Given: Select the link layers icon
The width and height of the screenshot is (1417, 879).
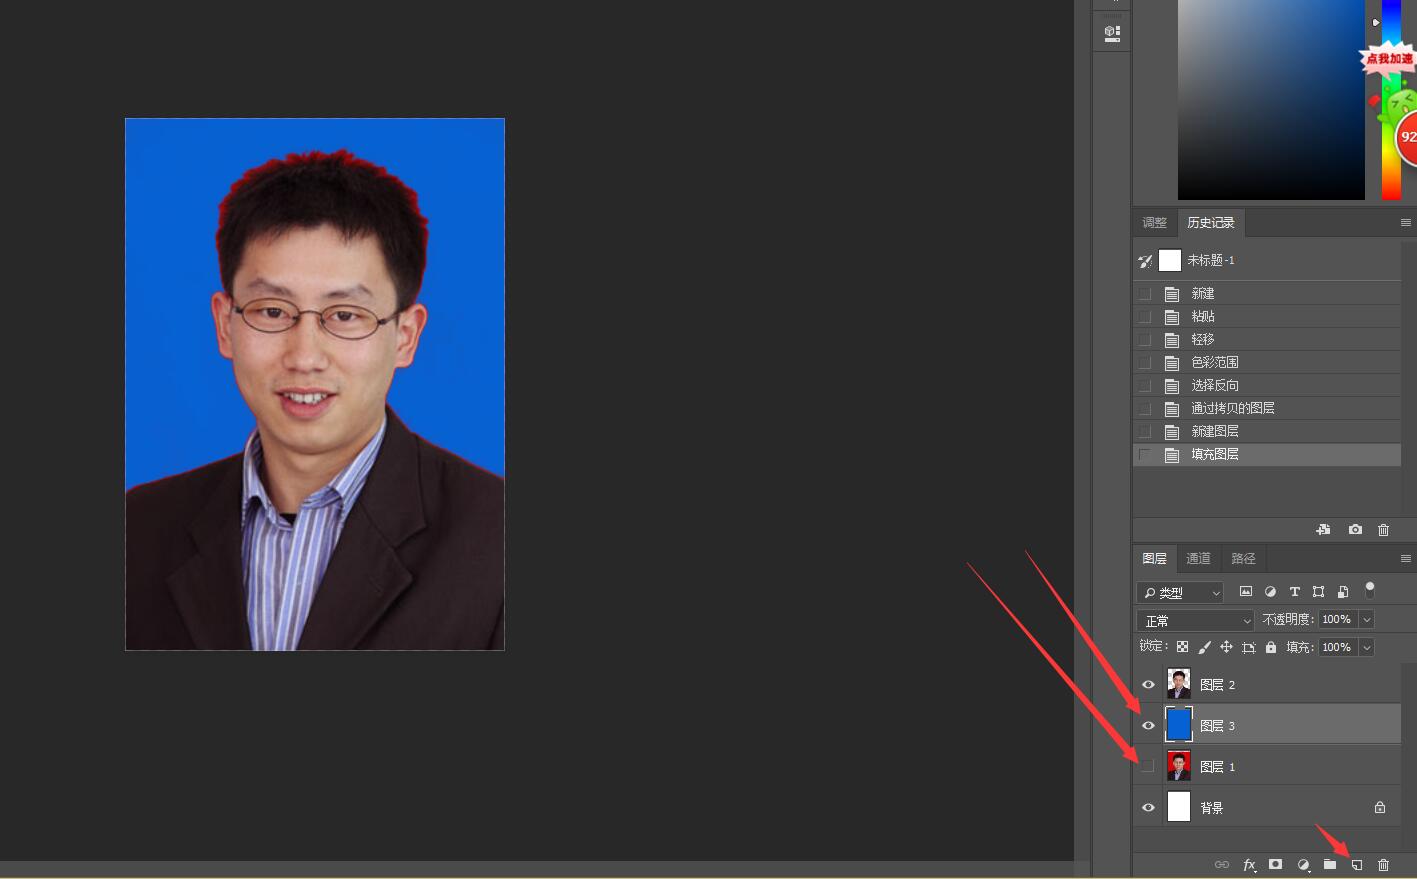Looking at the screenshot, I should (1222, 864).
